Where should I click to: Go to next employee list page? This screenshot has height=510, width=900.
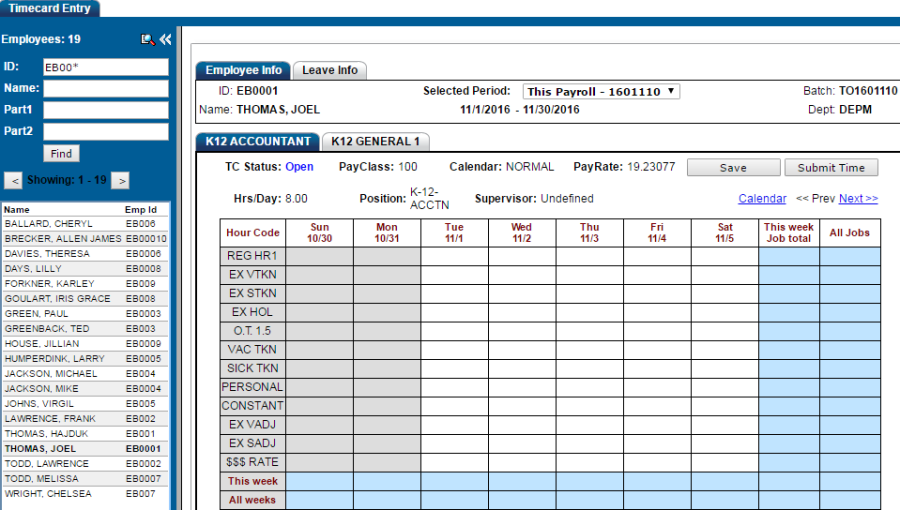tap(120, 181)
